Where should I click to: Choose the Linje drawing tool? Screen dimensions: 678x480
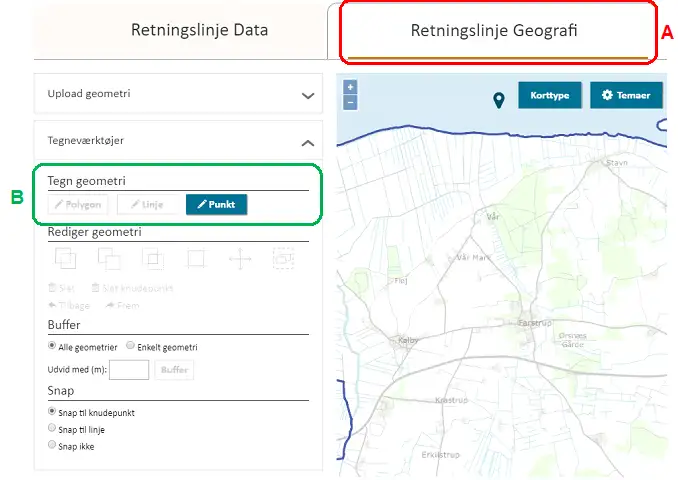146,205
